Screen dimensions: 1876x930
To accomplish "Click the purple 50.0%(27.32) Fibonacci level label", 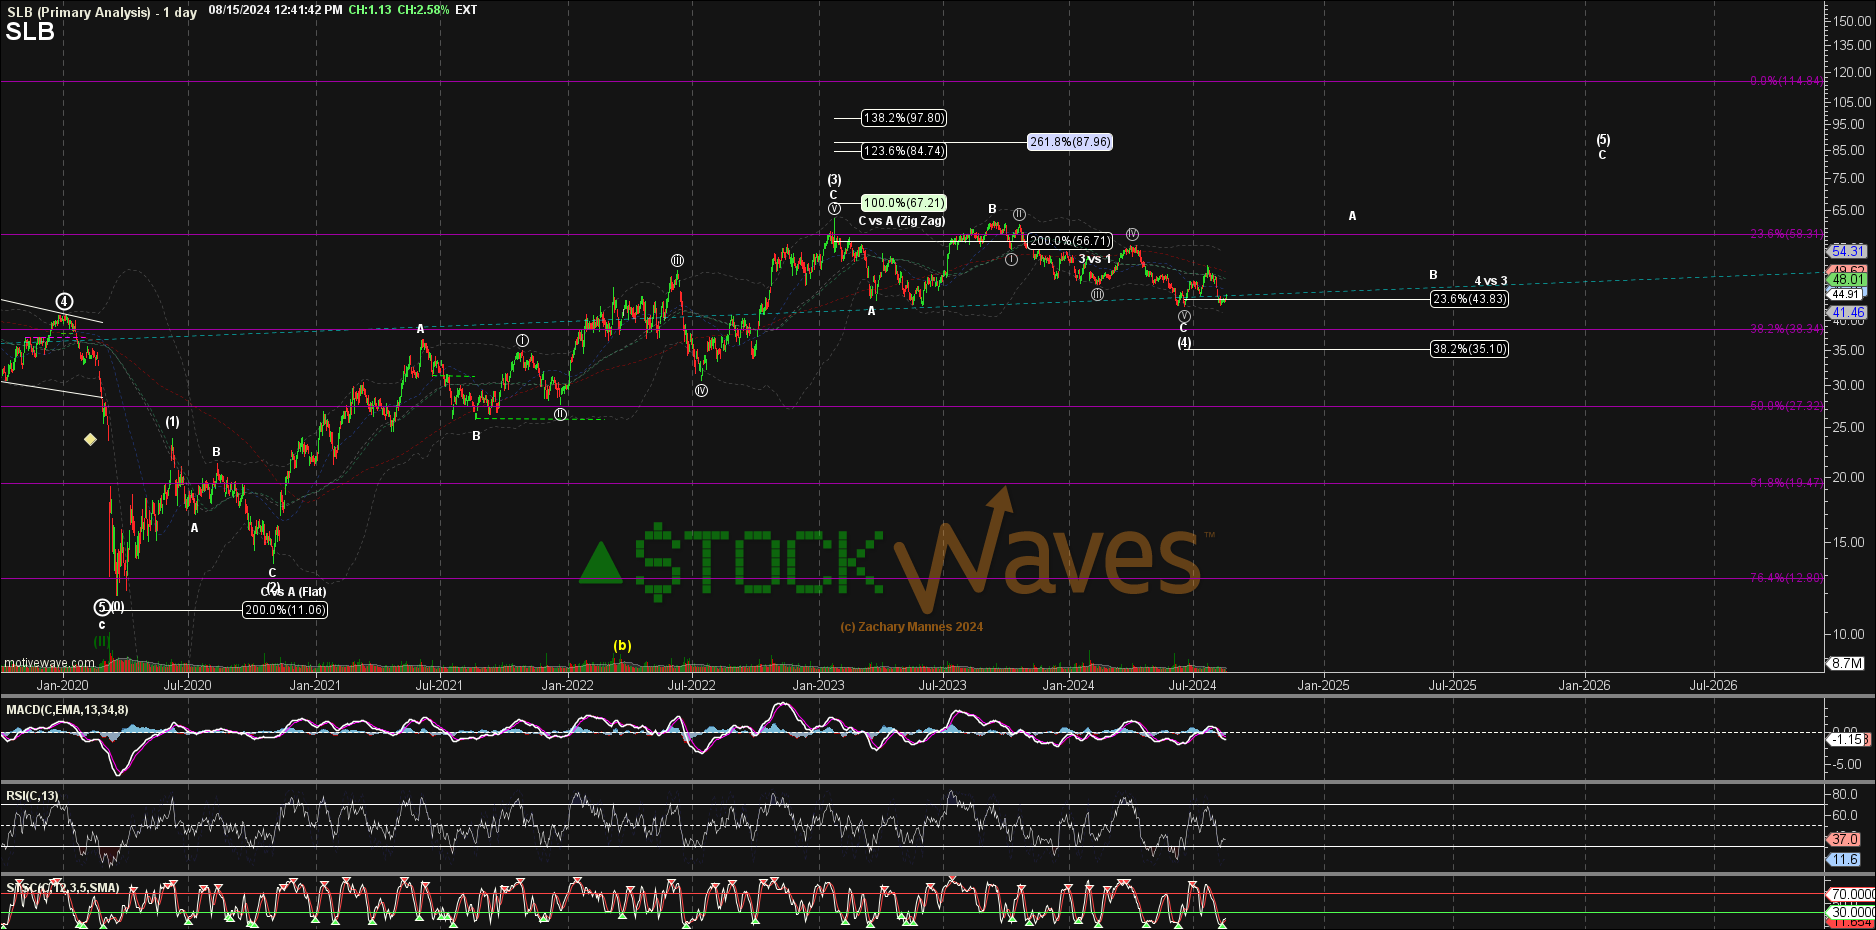I will click(1786, 406).
